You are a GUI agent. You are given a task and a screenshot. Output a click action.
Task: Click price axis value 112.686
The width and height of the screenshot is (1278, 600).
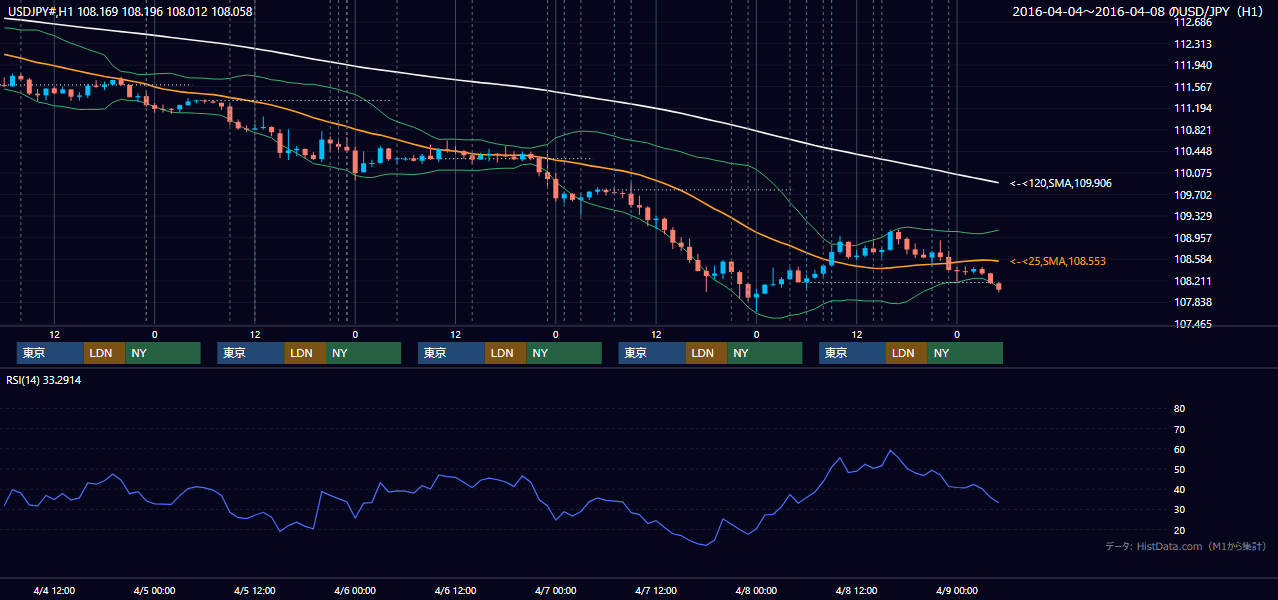pos(1193,22)
